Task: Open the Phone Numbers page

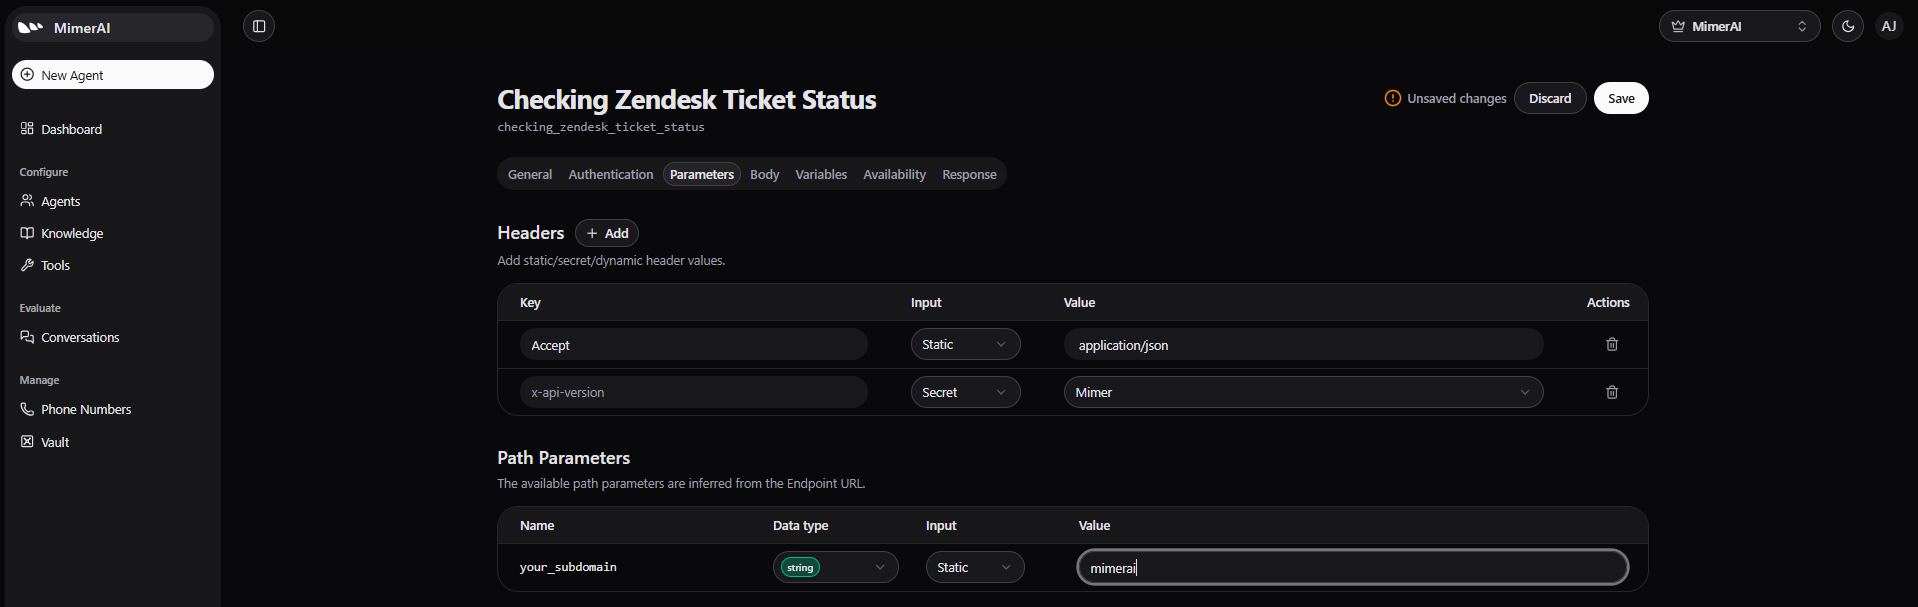Action: point(86,409)
